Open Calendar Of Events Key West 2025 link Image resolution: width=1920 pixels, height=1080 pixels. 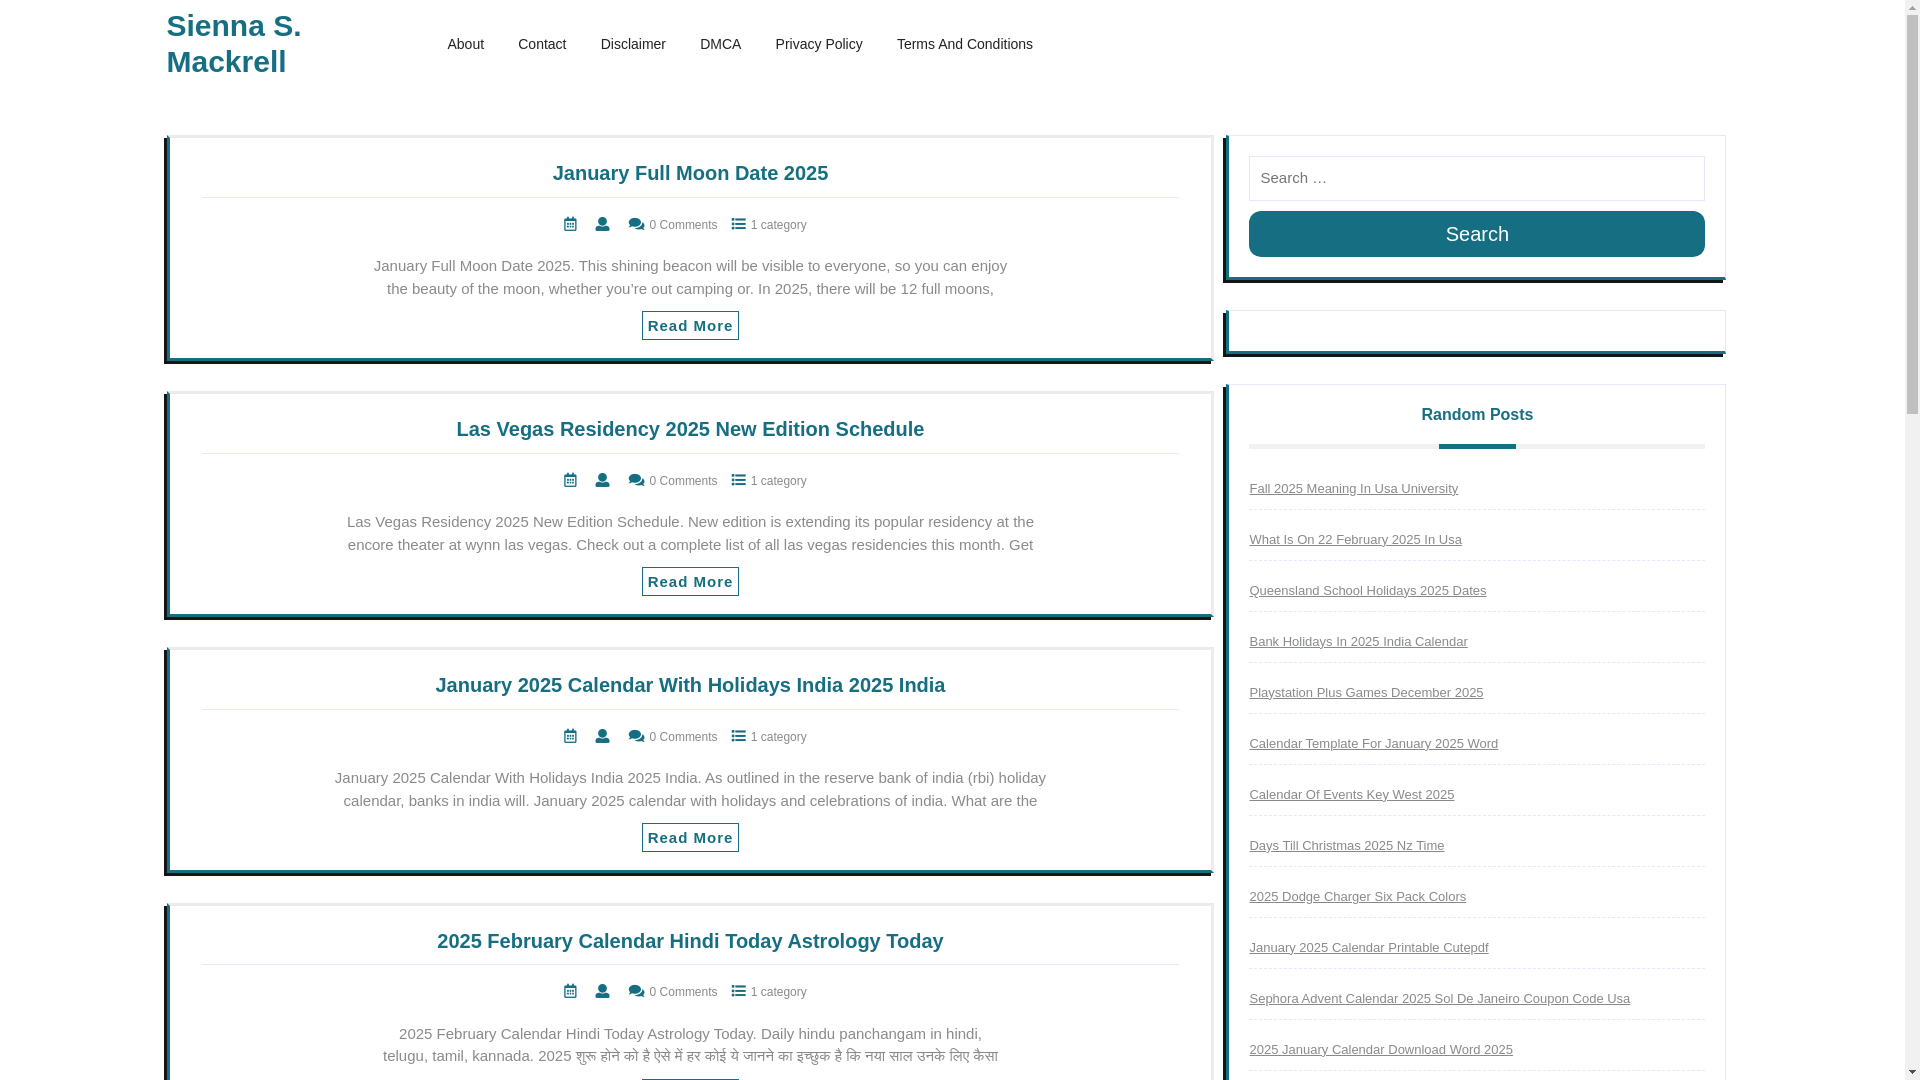[x=1351, y=795]
